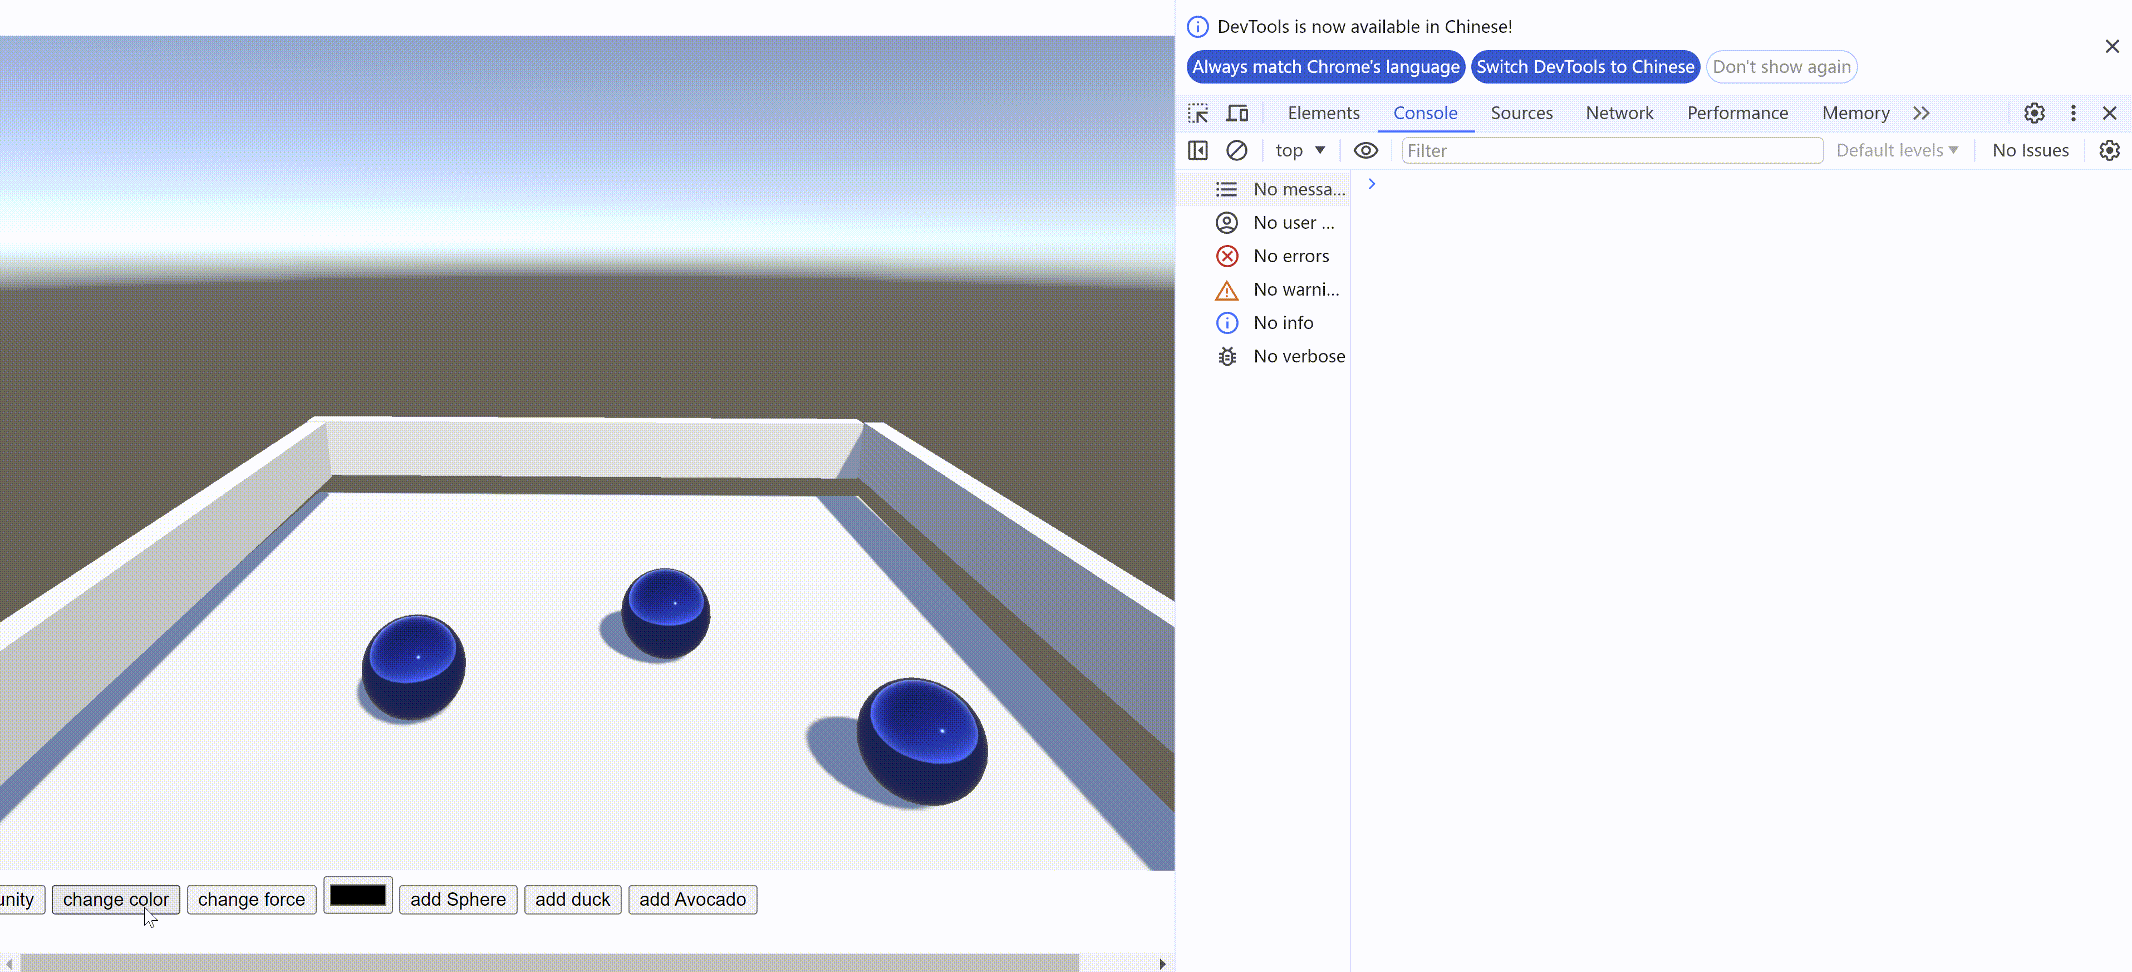Click the add duck button
The width and height of the screenshot is (2132, 972).
pos(573,899)
